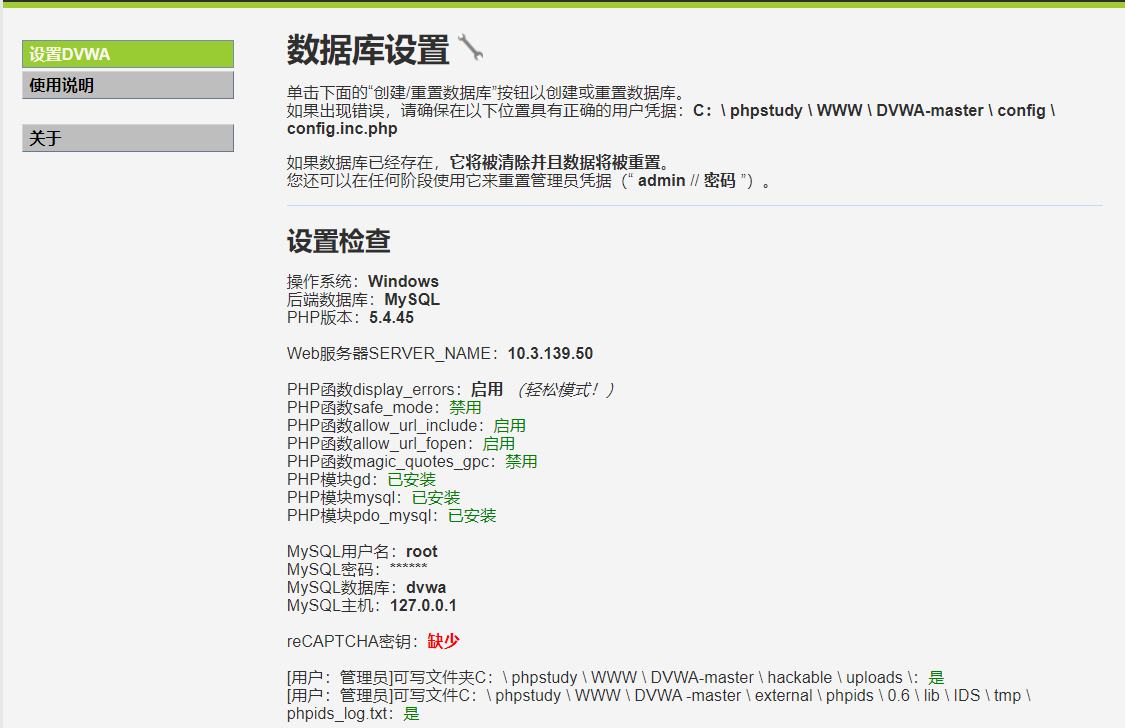Click the wrench icon beside 数据库设置
The image size is (1125, 728).
471,48
